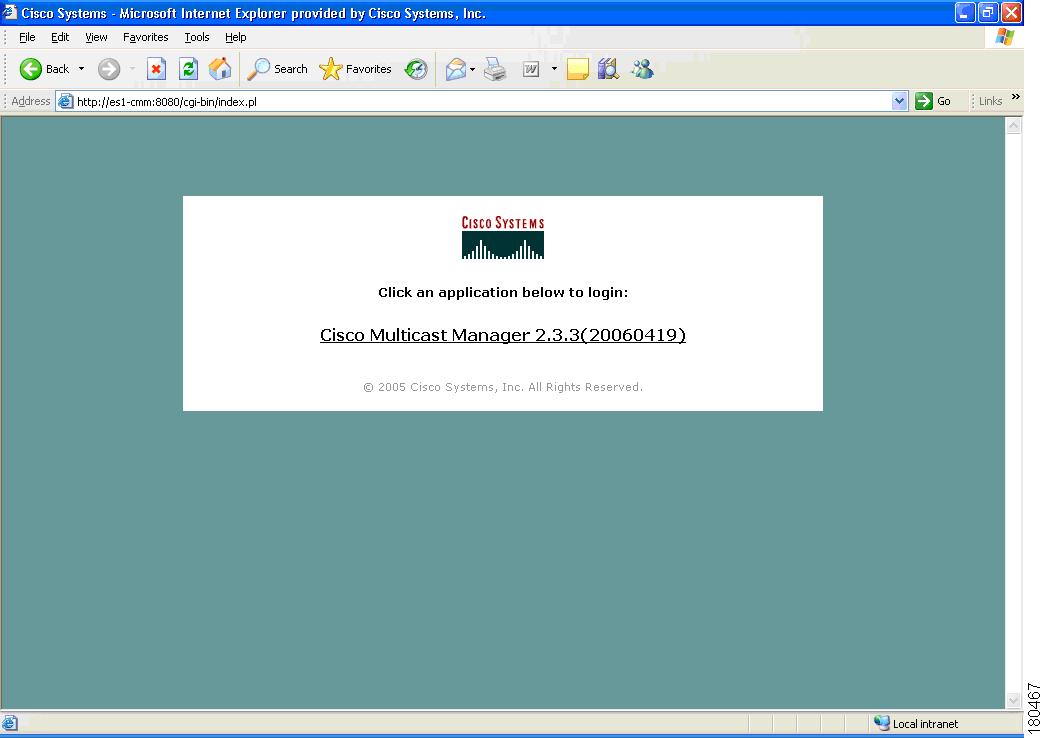Open the View menu

96,37
